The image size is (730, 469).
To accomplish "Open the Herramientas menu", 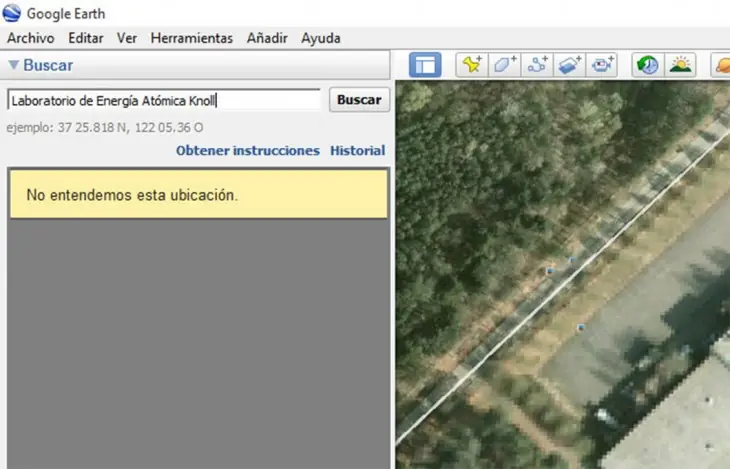I will [x=192, y=38].
